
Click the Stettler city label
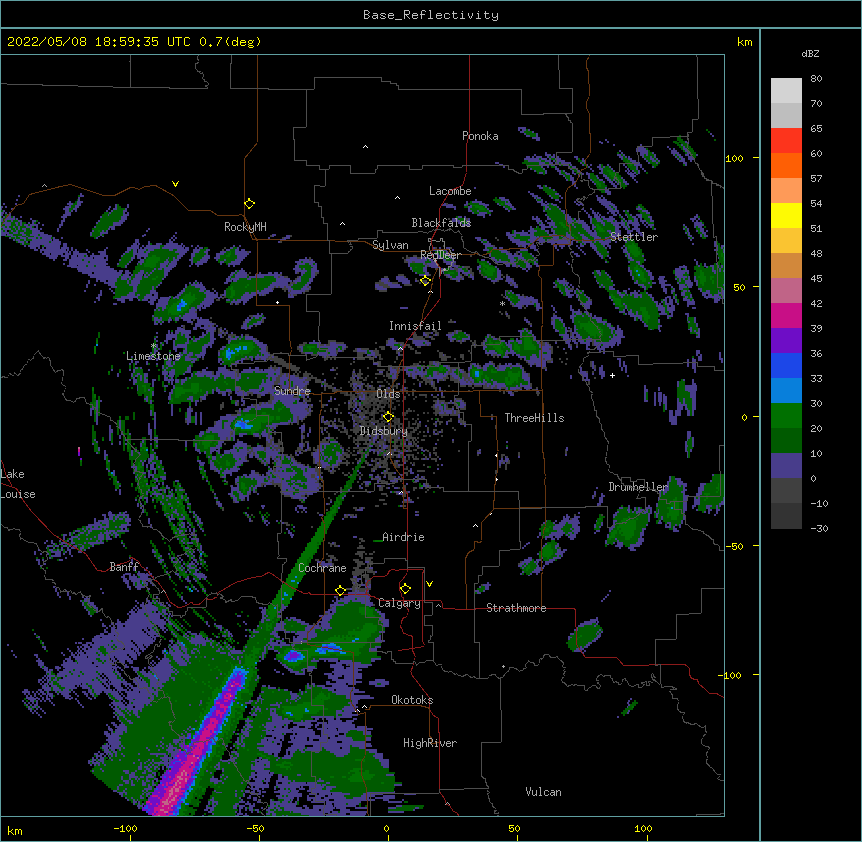tap(634, 237)
